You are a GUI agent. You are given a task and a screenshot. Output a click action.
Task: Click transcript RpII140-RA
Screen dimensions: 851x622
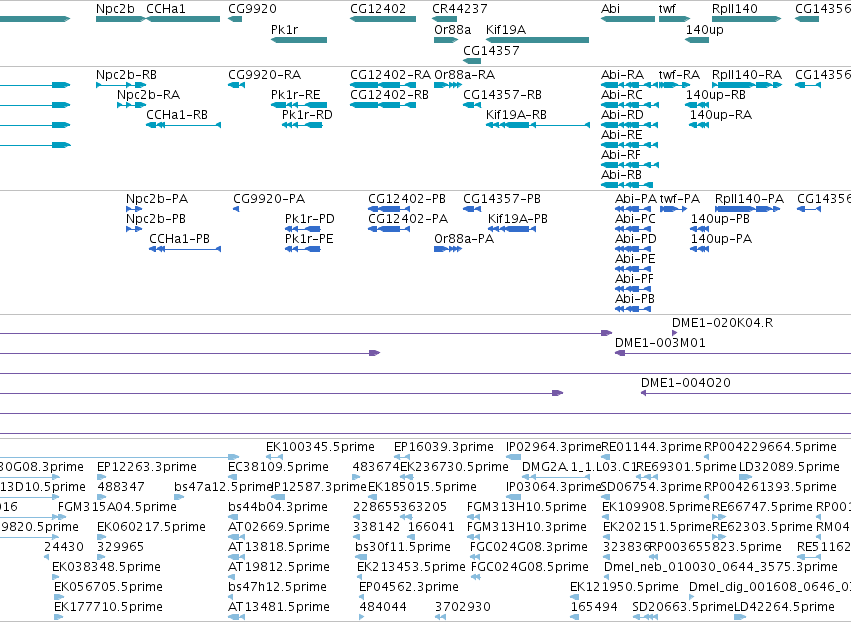pyautogui.click(x=747, y=85)
